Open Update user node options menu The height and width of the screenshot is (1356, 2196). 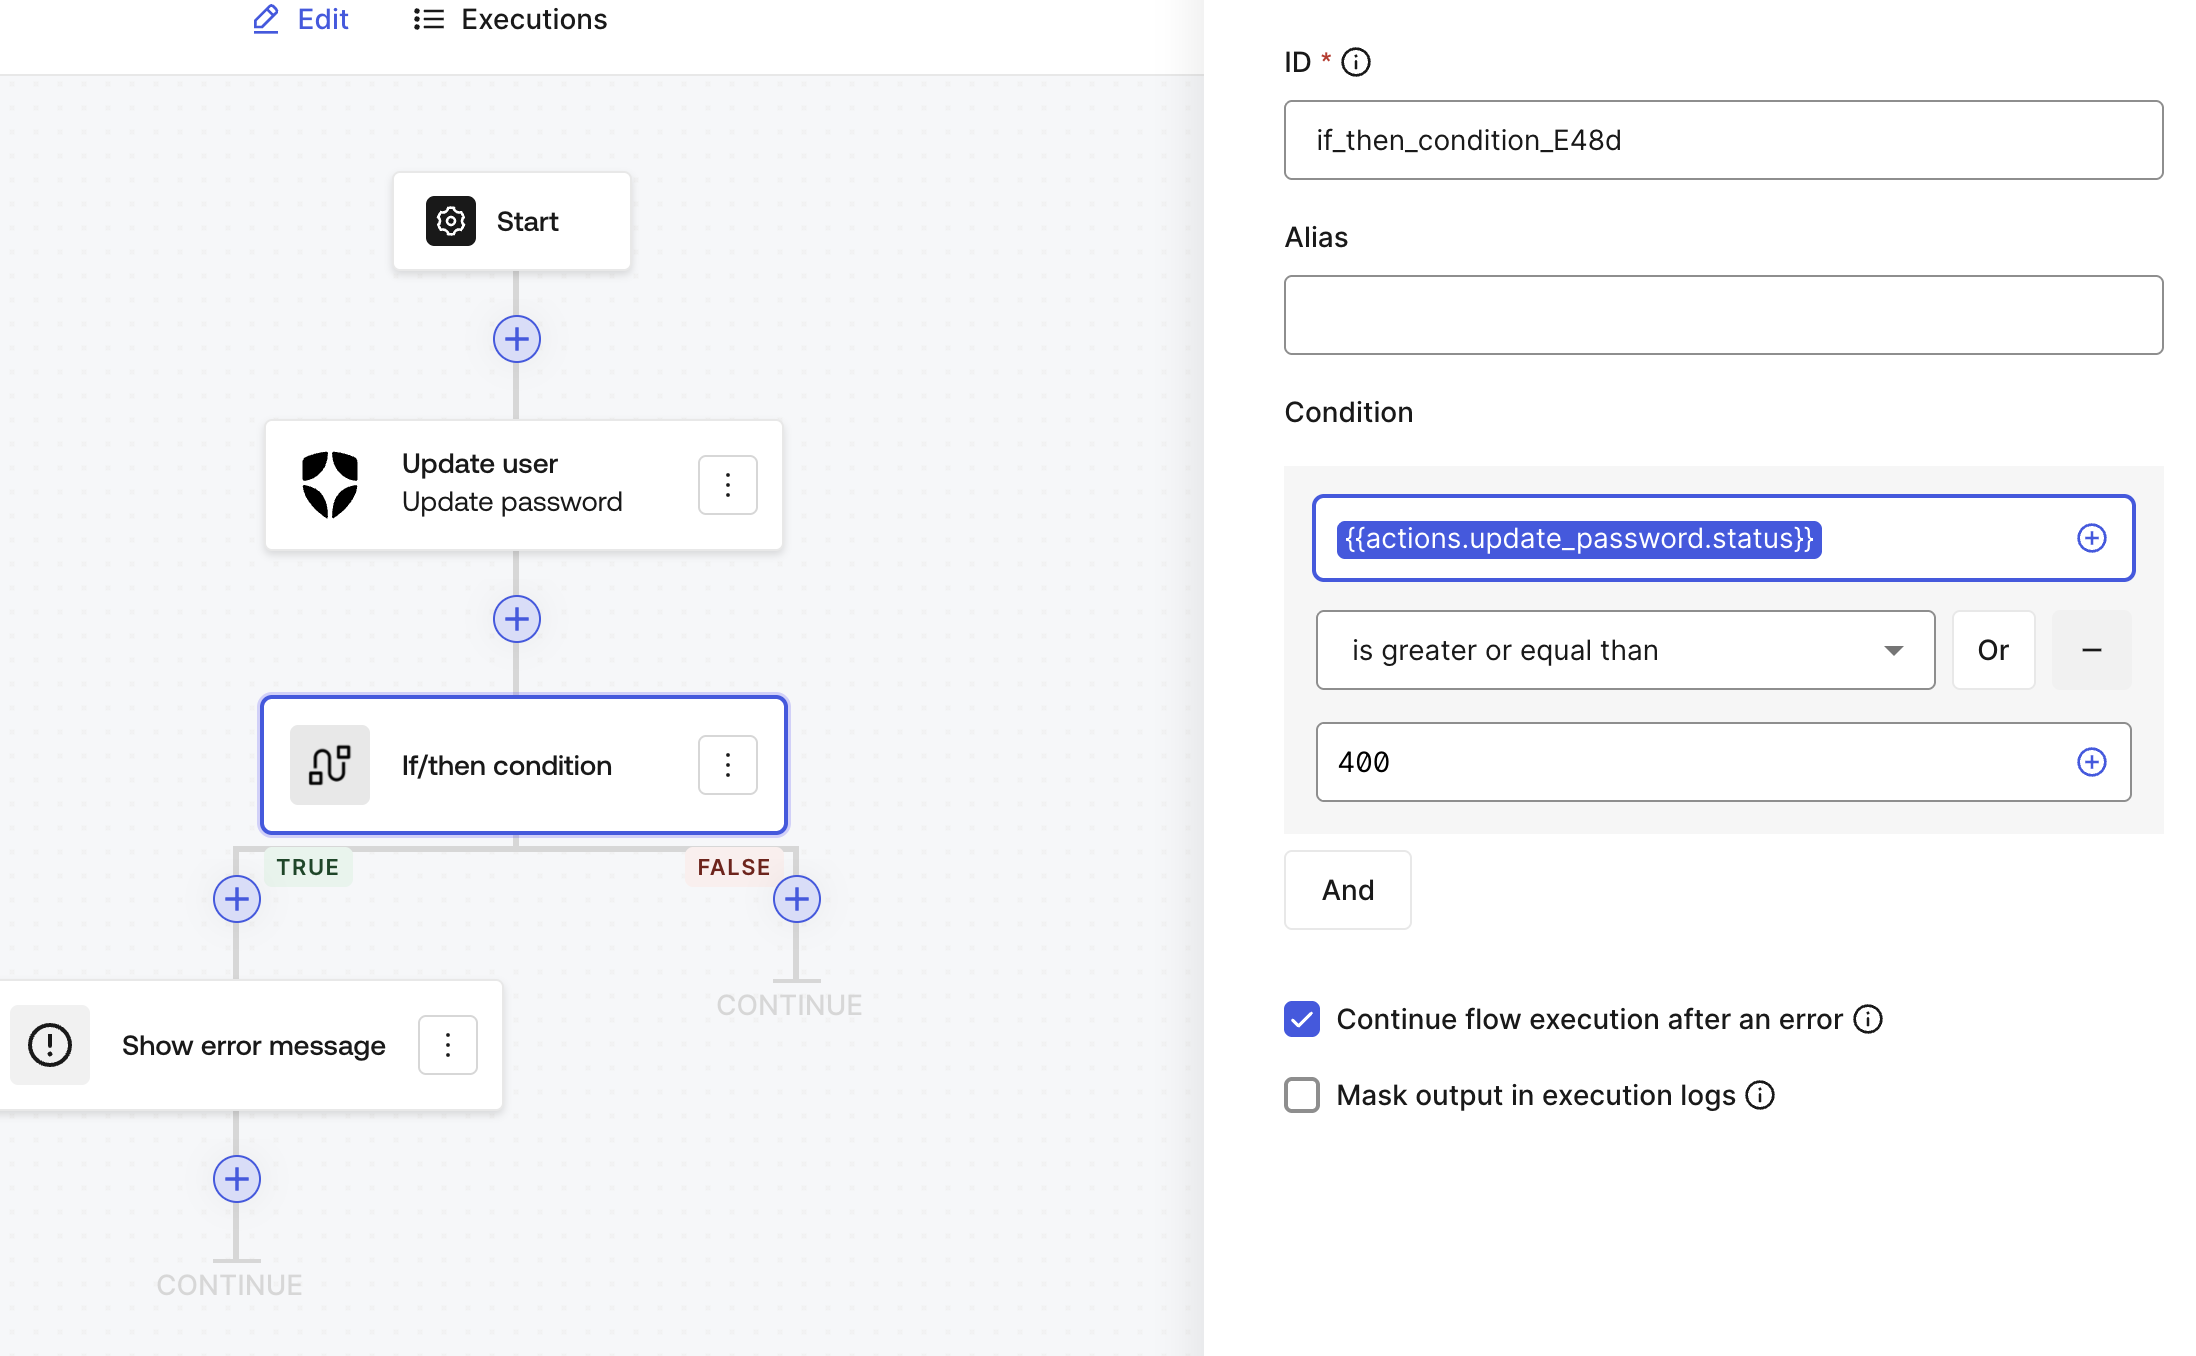pyautogui.click(x=728, y=485)
